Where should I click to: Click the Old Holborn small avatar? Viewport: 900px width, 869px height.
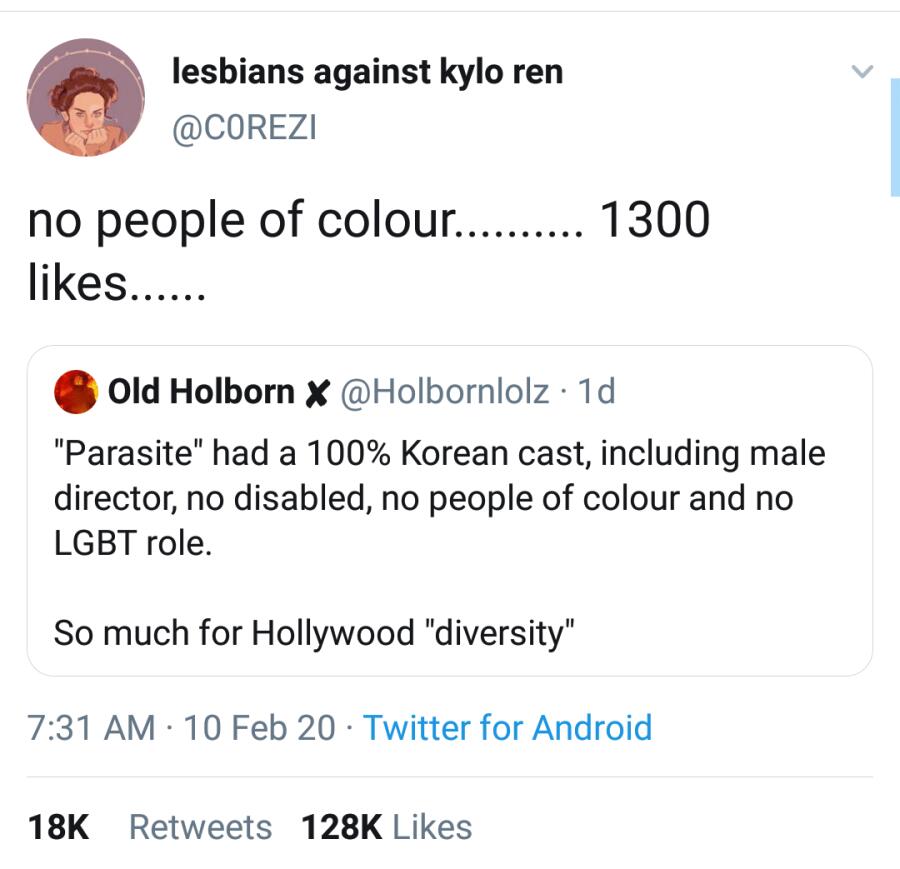tap(75, 391)
